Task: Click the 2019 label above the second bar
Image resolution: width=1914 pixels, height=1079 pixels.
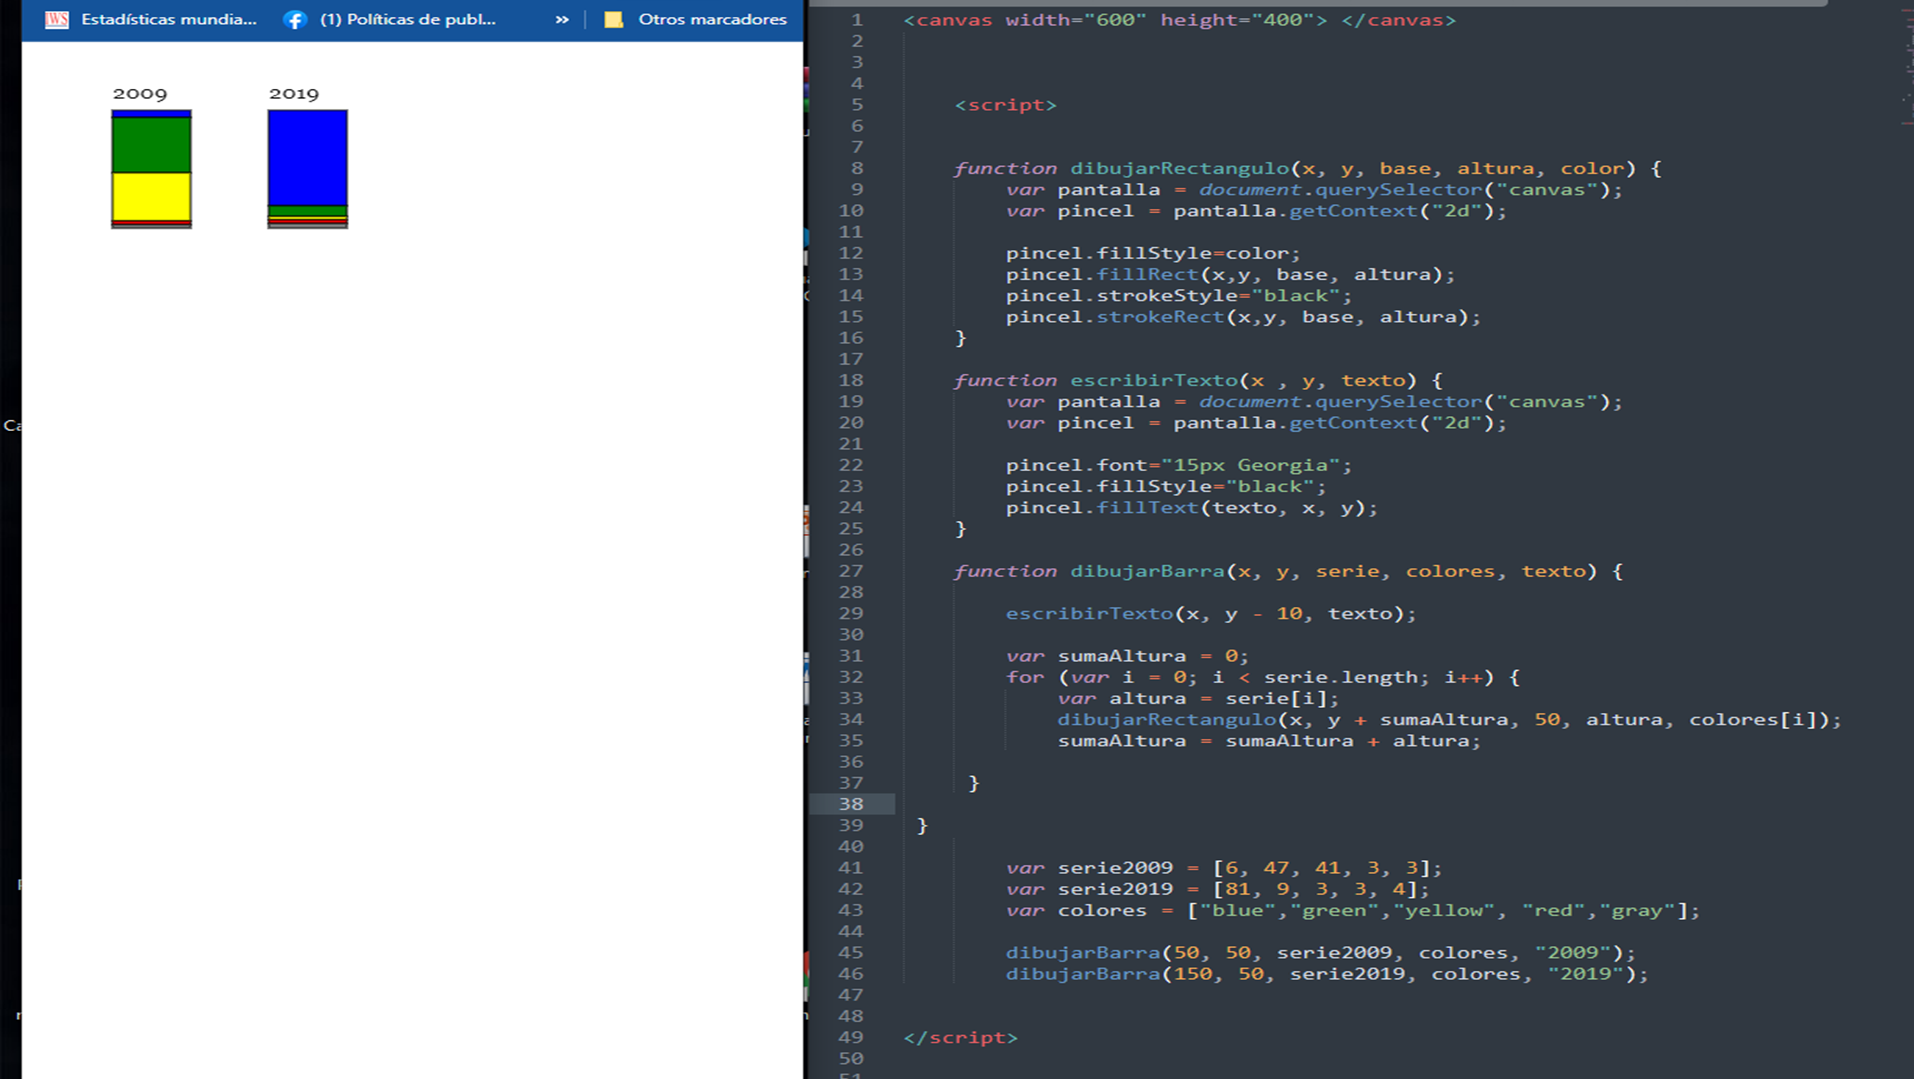Action: [294, 93]
